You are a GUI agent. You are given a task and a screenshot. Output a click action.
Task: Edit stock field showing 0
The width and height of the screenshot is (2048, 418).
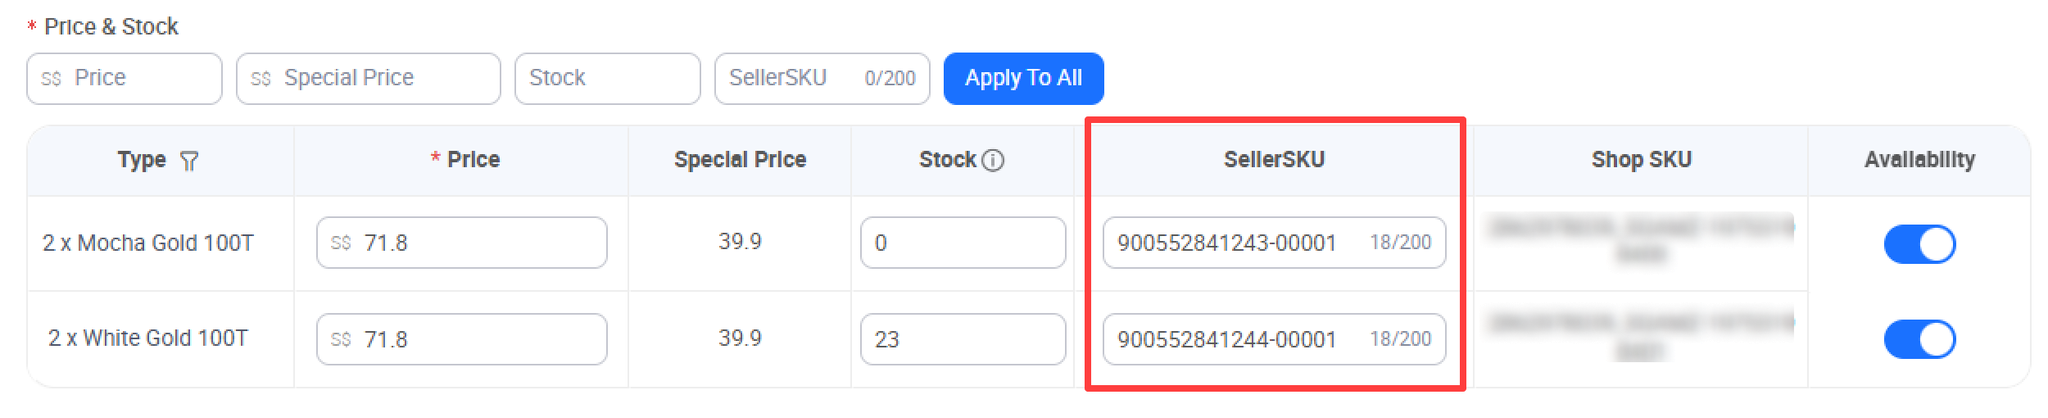tap(962, 243)
